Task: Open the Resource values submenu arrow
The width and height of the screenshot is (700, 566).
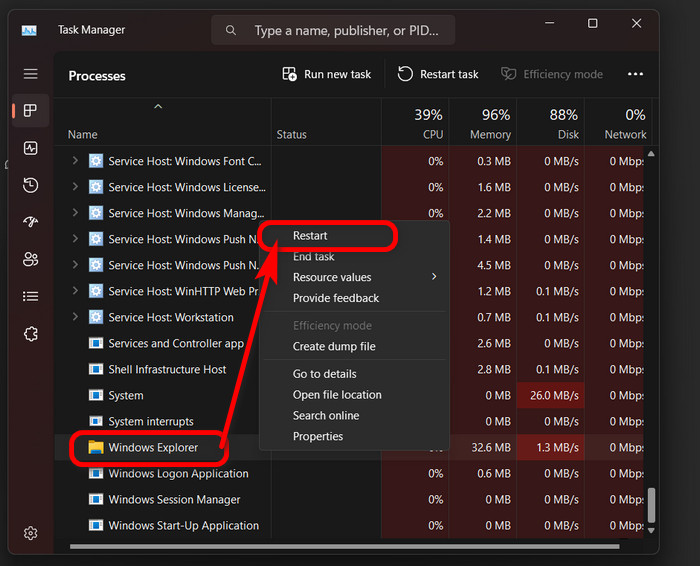Action: click(434, 277)
